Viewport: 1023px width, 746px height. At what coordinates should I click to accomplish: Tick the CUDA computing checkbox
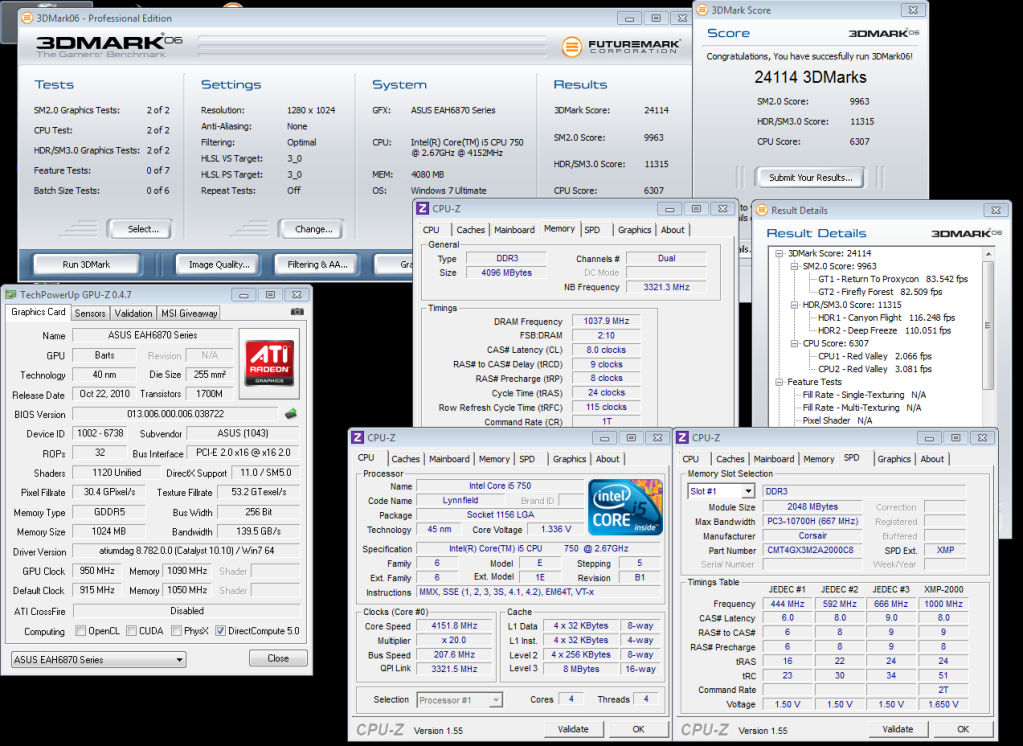(131, 631)
